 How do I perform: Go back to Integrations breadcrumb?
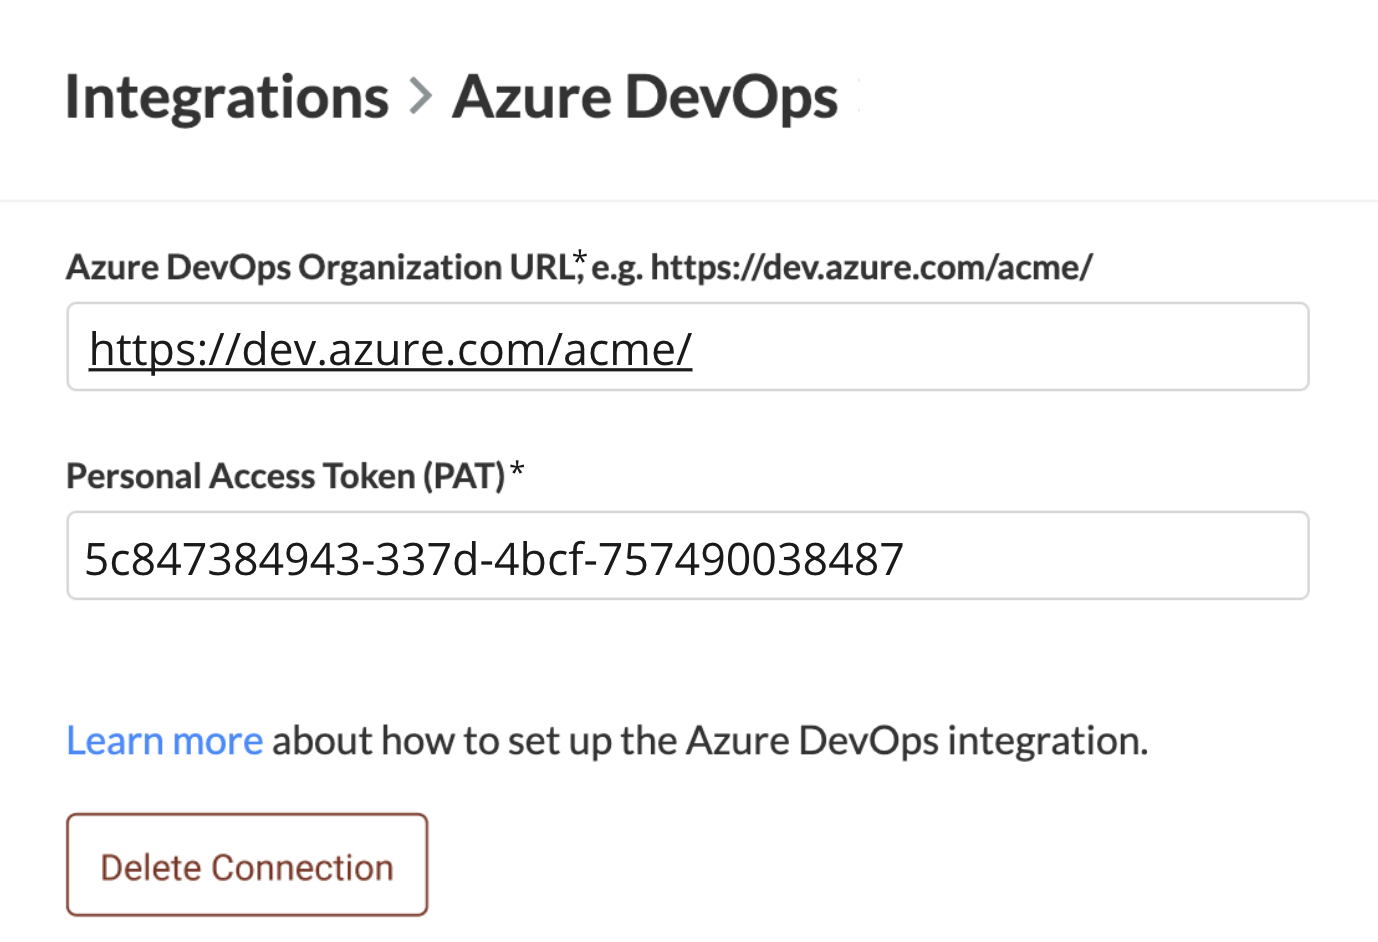(x=227, y=98)
